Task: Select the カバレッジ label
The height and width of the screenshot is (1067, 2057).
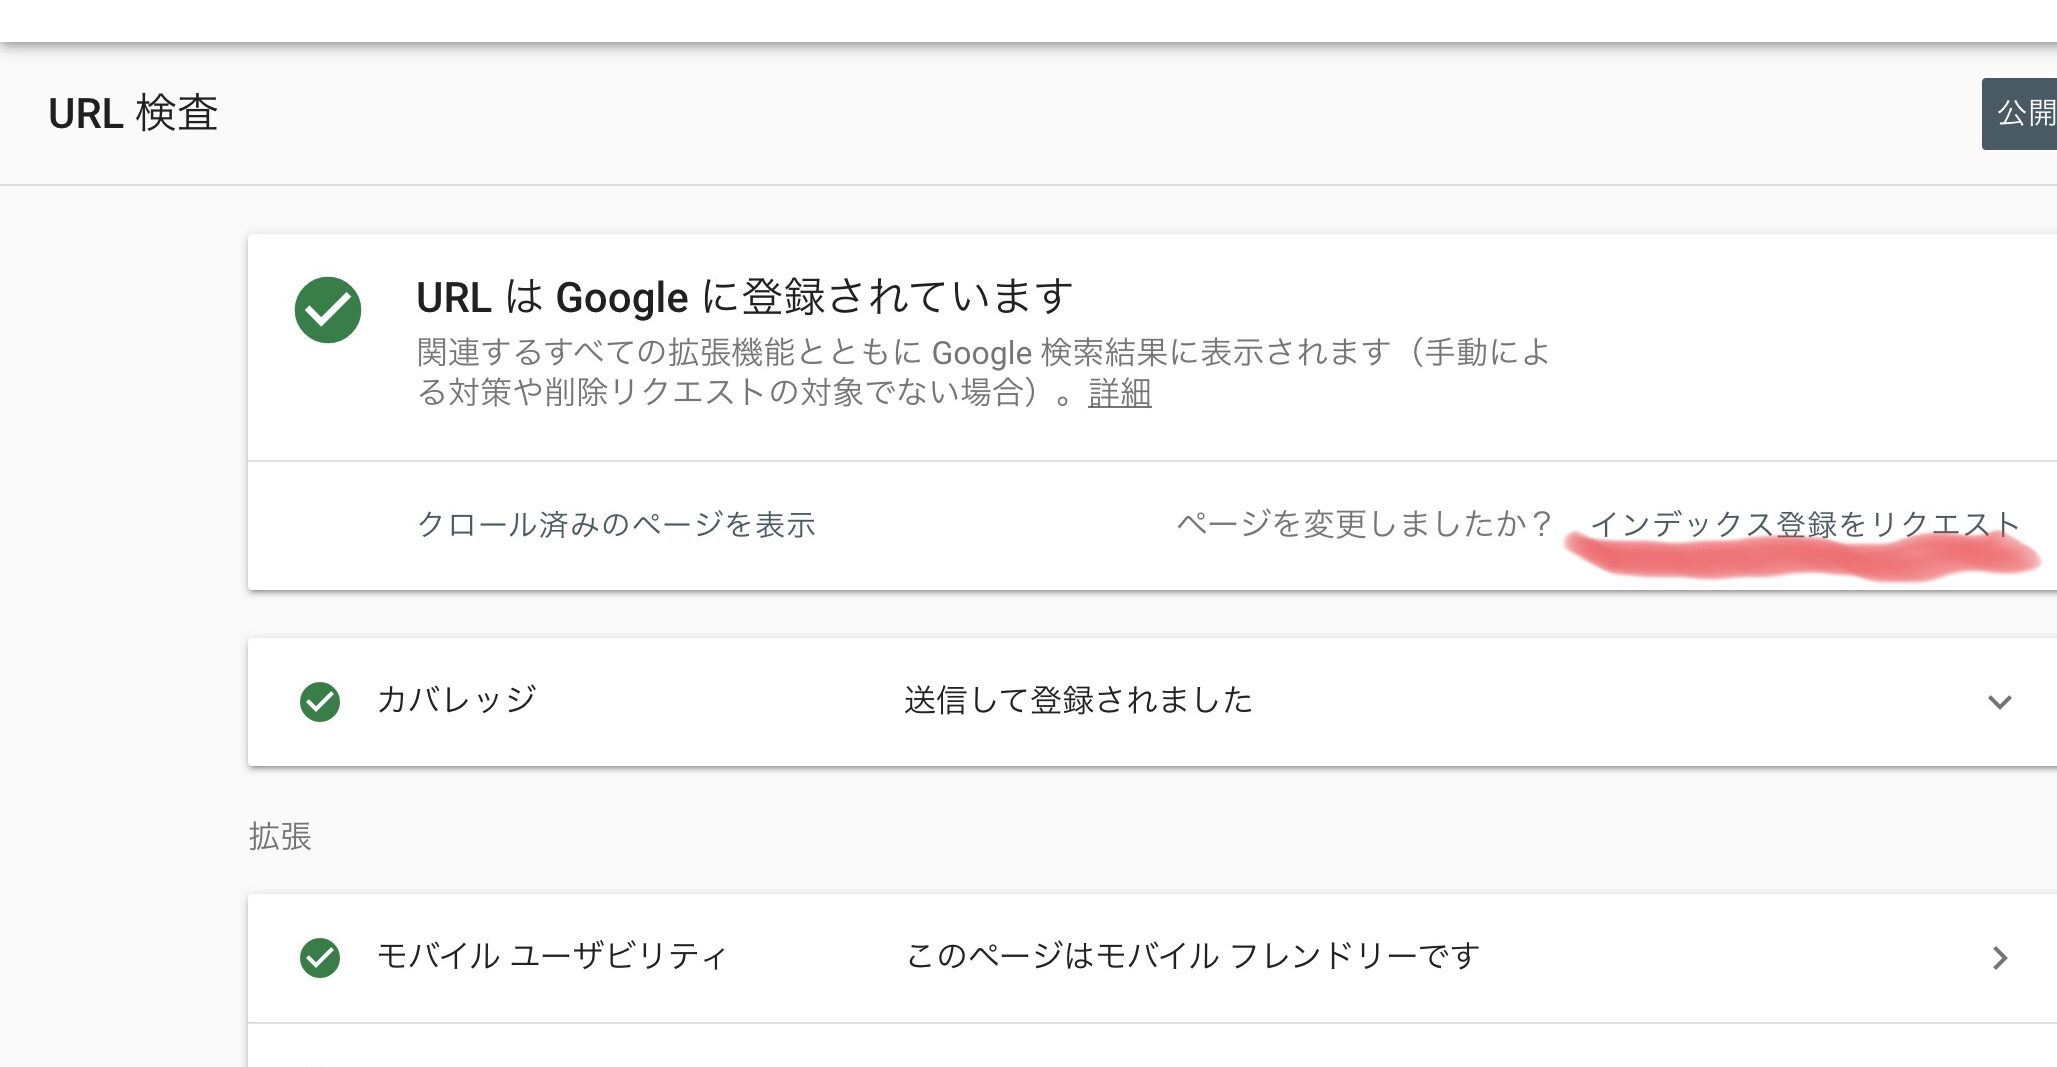Action: 457,700
